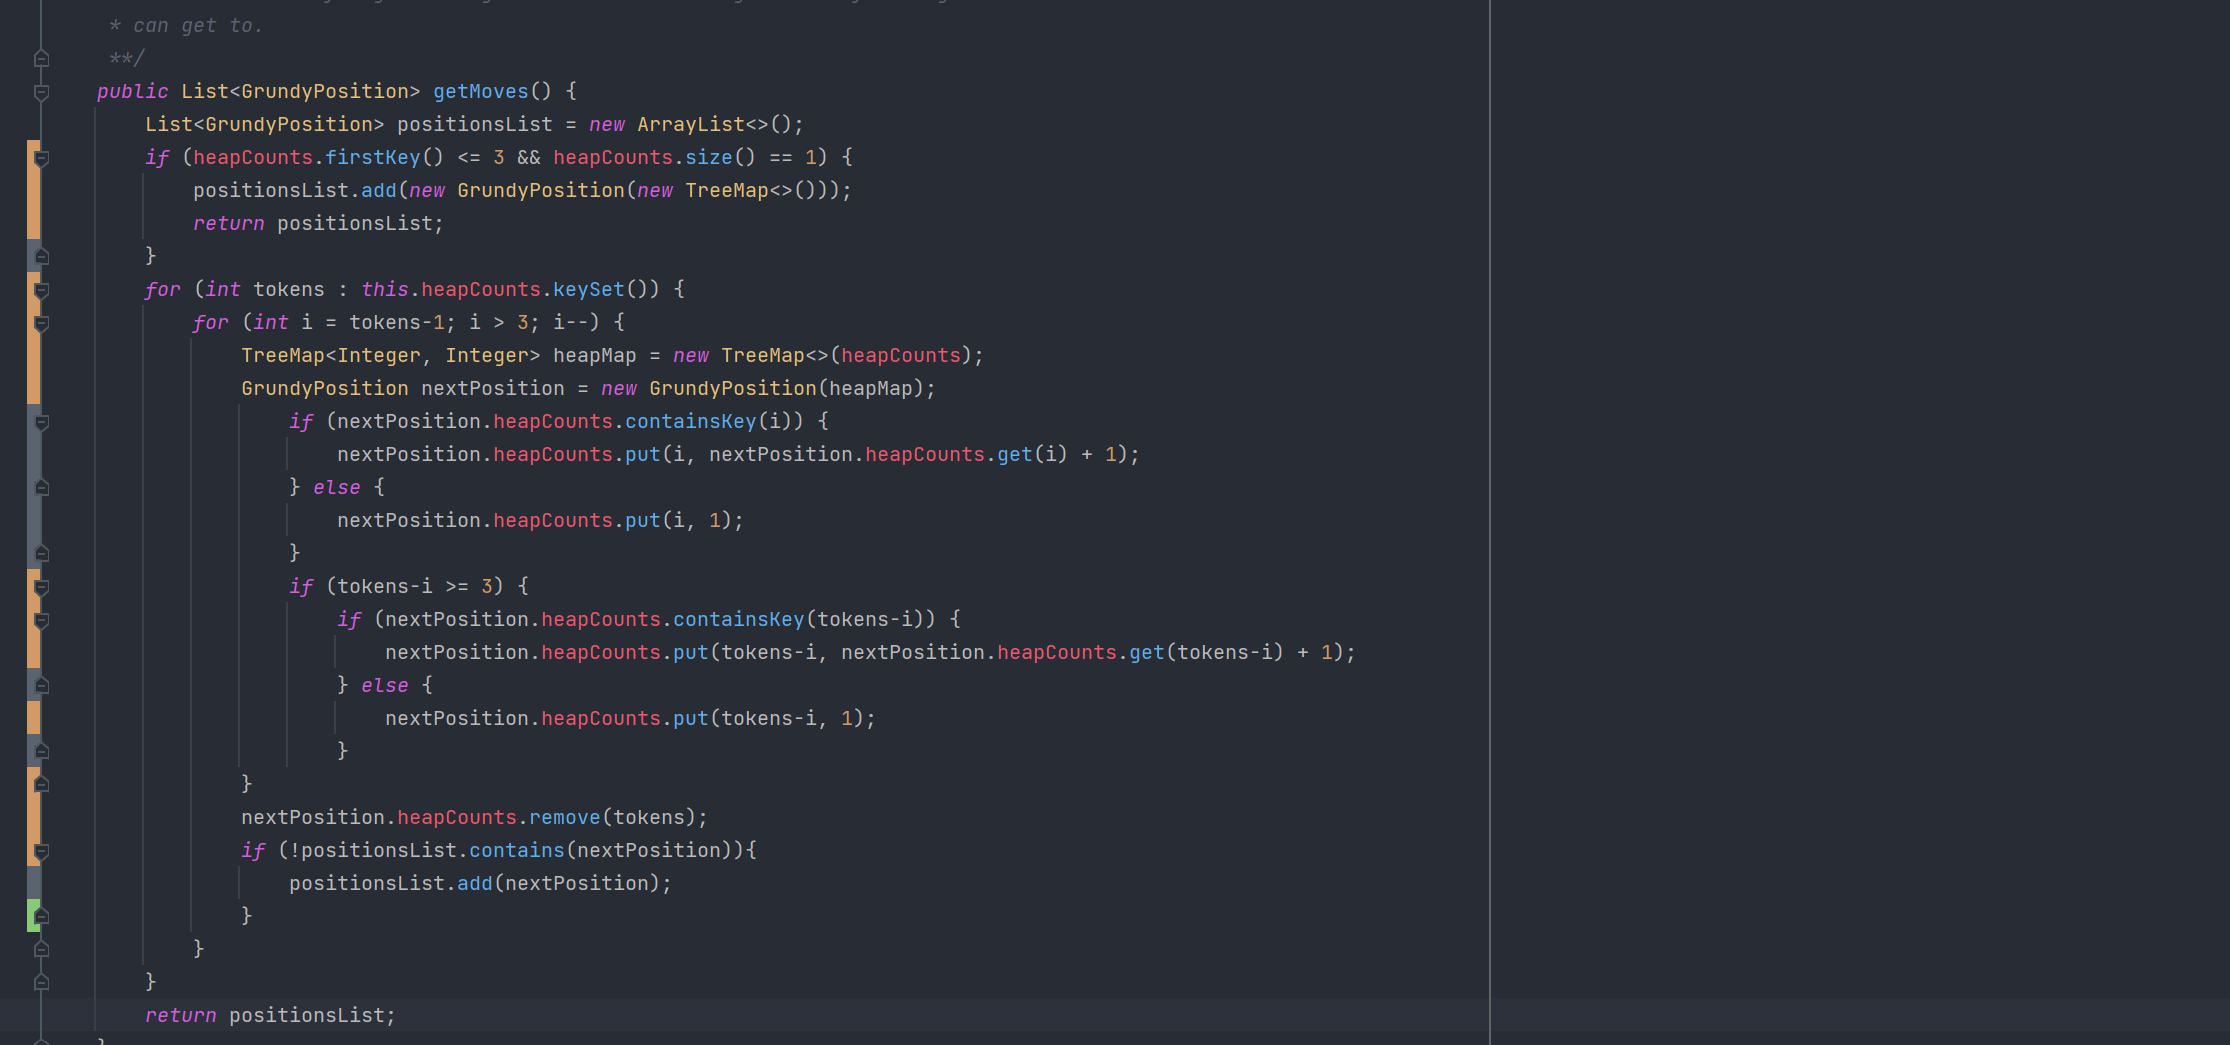Viewport: 2230px width, 1045px height.
Task: Fold the if containsKey(i) block
Action: 42,422
